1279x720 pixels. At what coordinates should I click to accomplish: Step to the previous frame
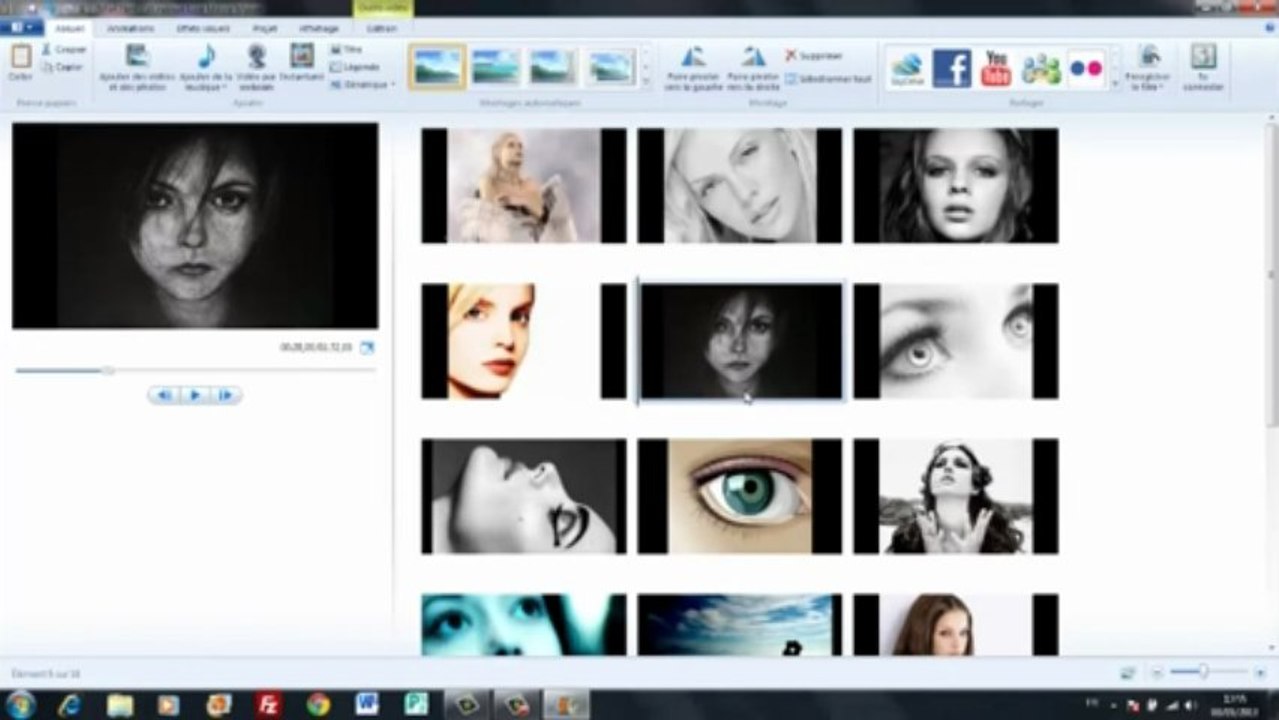pos(164,396)
